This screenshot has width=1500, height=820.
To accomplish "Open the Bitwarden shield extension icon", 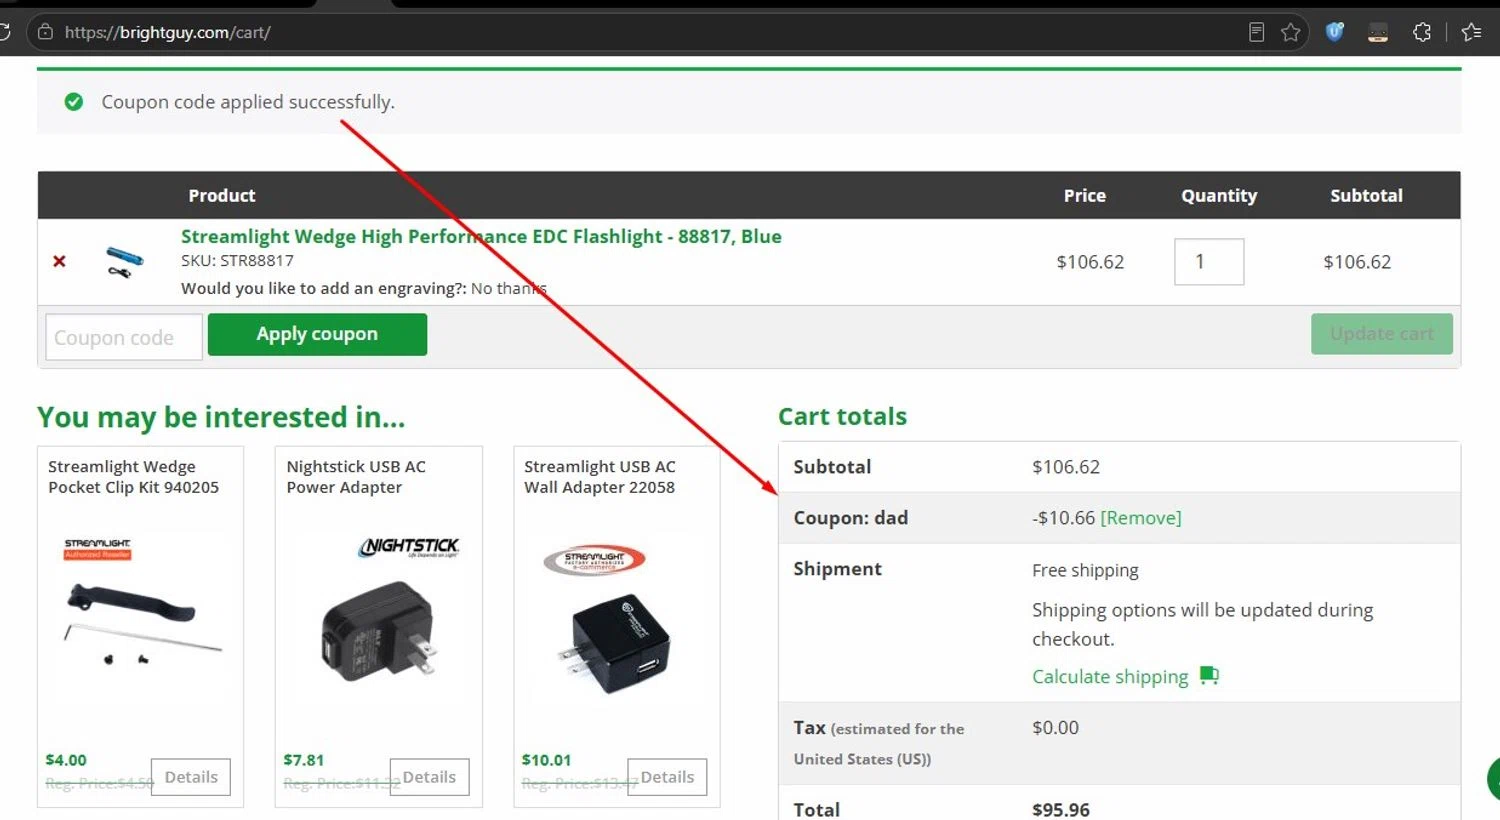I will tap(1335, 32).
